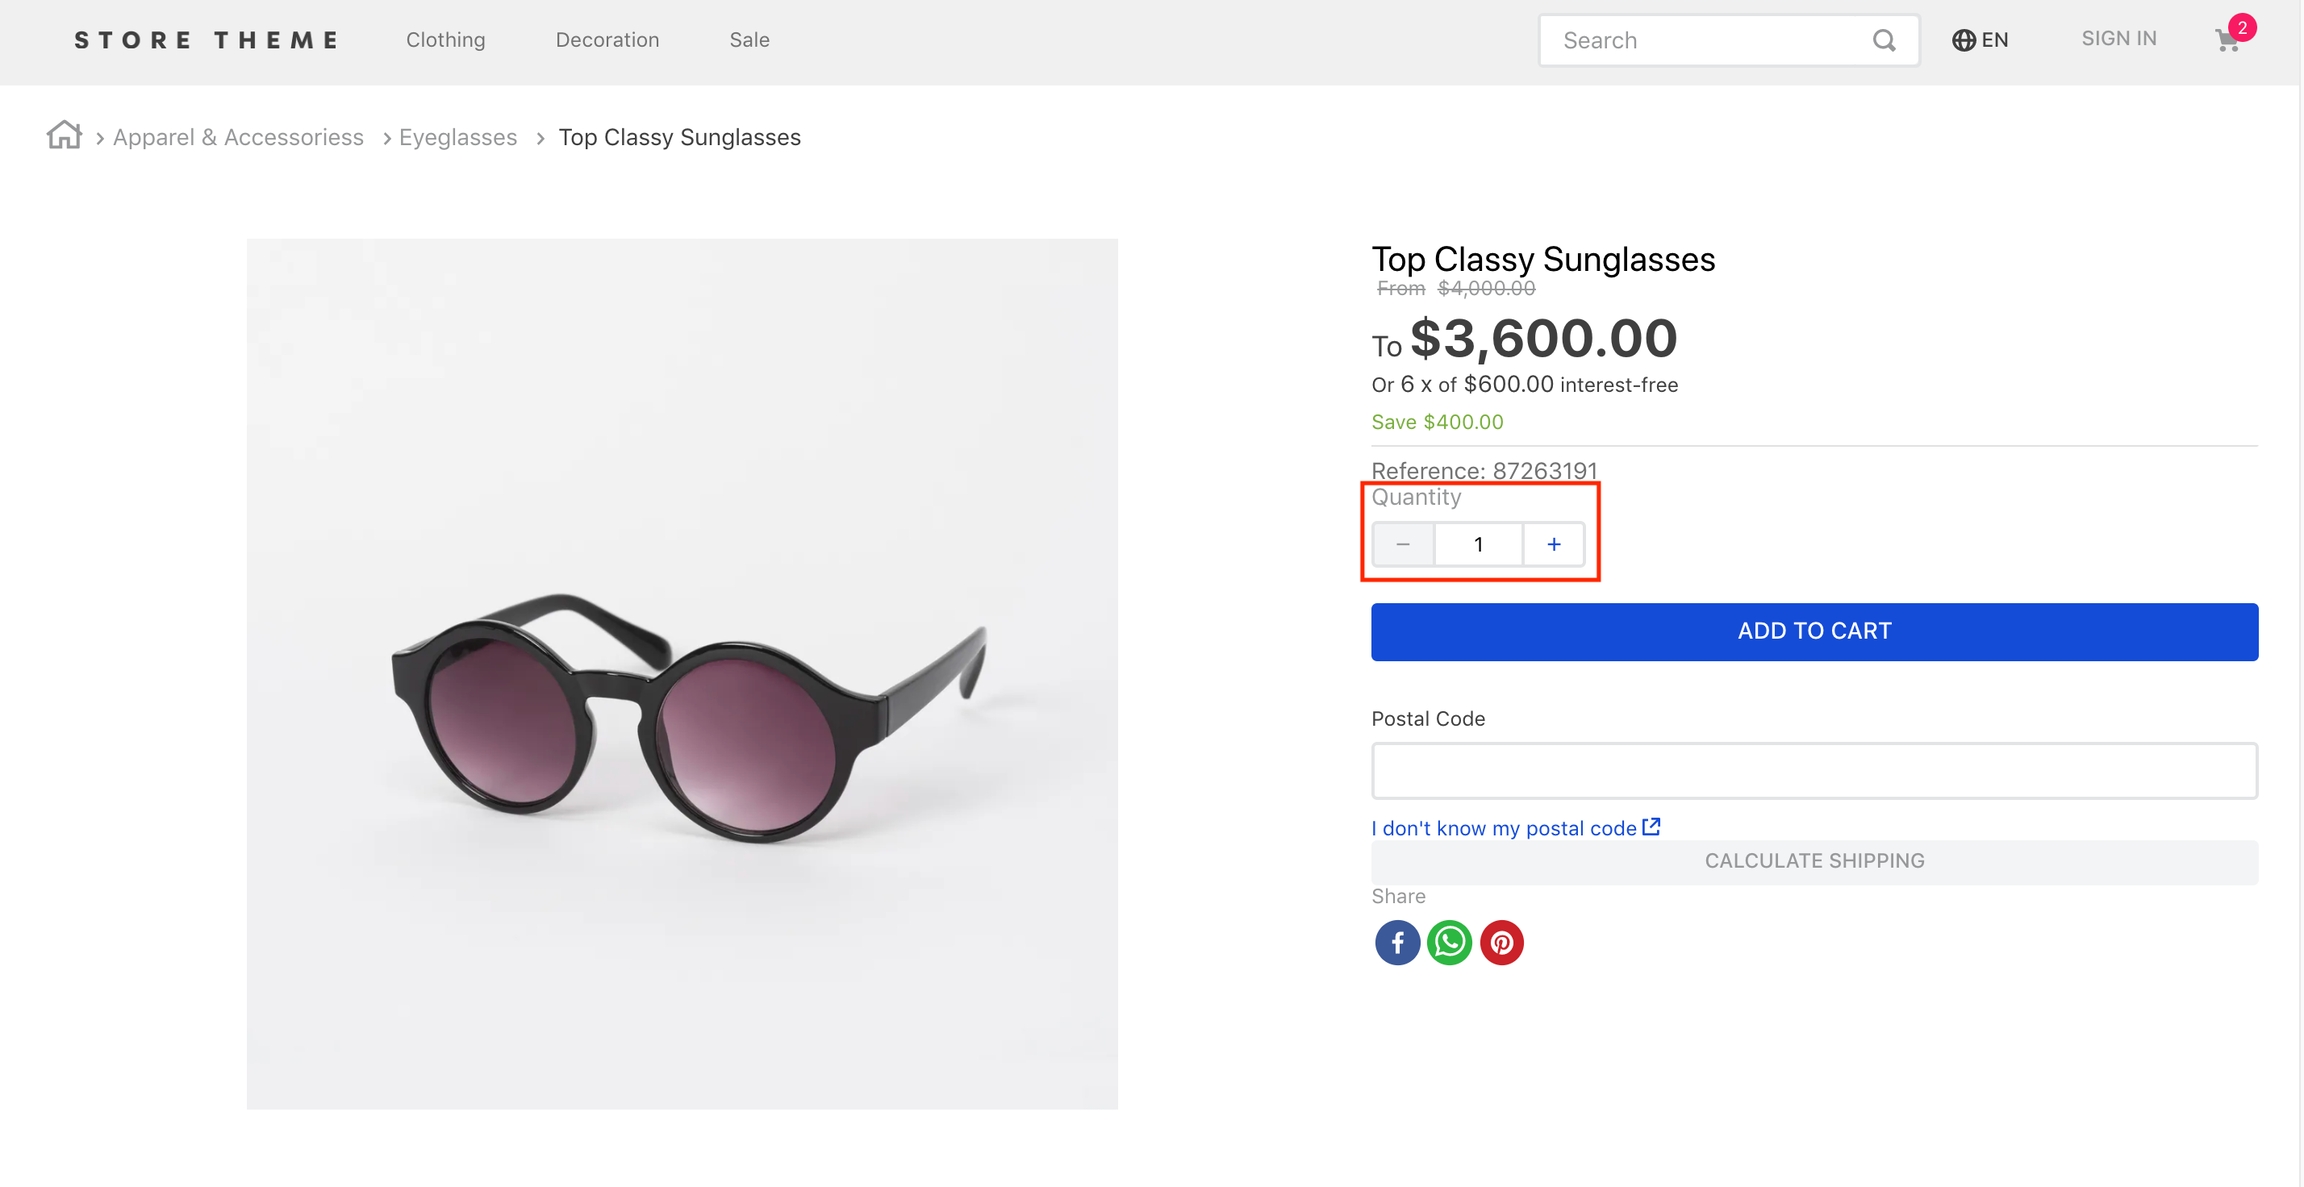2304x1187 pixels.
Task: Focus the Postal Code input field
Action: pos(1814,771)
